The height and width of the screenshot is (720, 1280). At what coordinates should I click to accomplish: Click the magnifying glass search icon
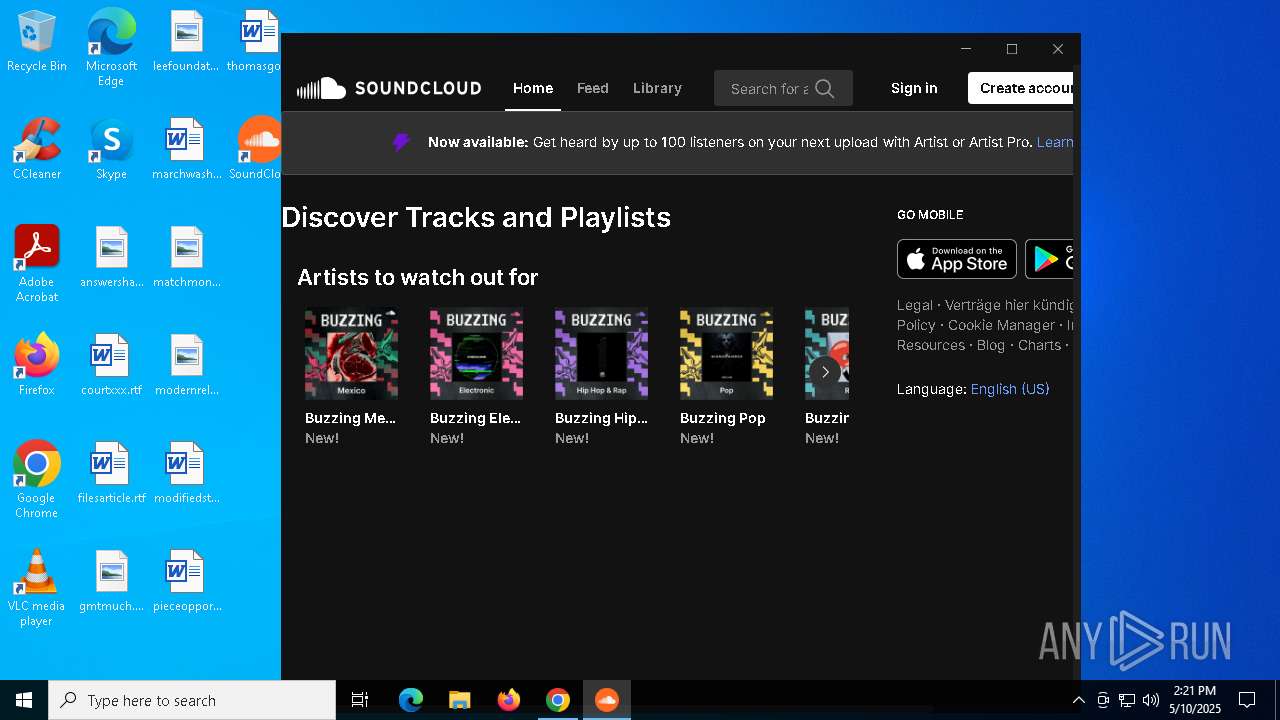tap(825, 89)
